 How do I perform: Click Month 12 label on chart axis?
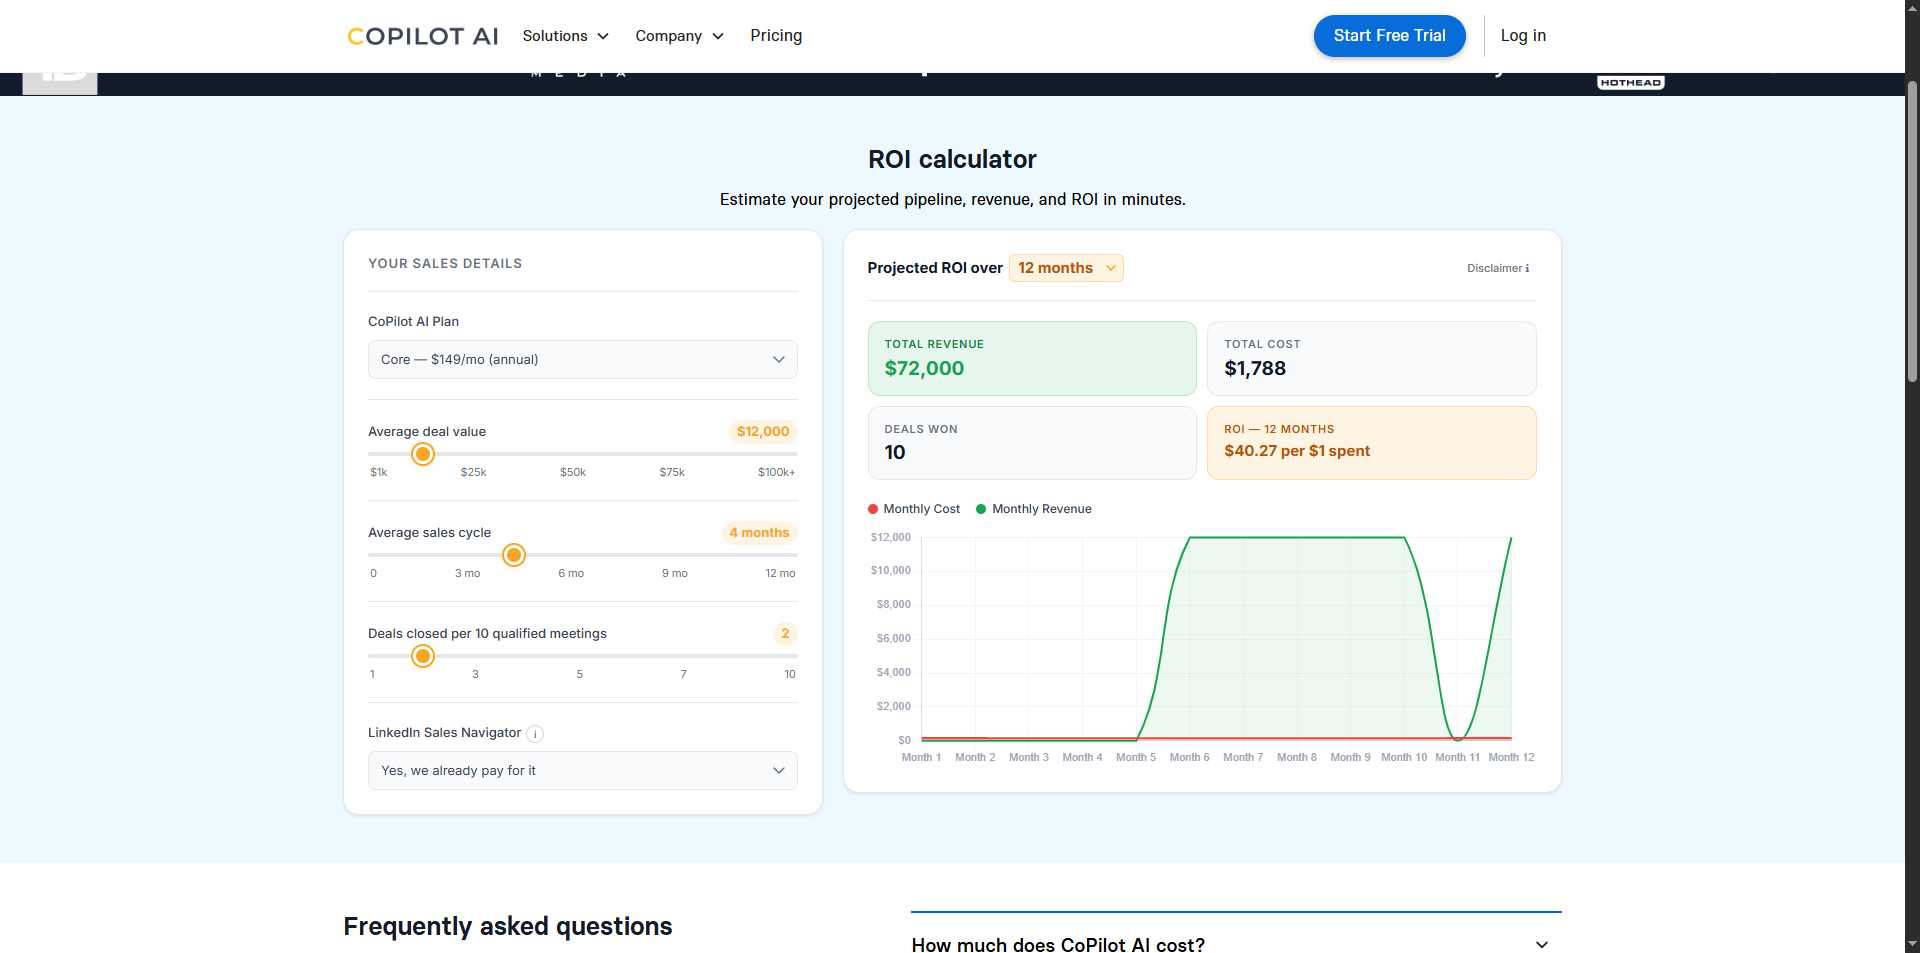[x=1511, y=757]
